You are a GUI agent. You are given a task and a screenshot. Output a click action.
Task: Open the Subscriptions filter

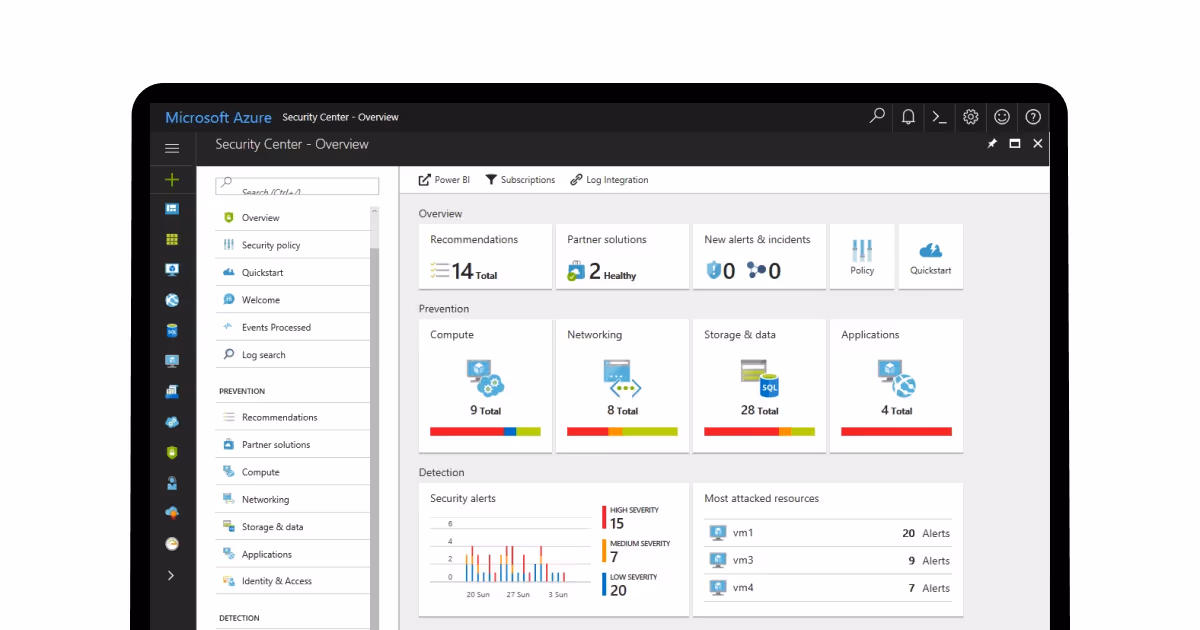click(520, 180)
